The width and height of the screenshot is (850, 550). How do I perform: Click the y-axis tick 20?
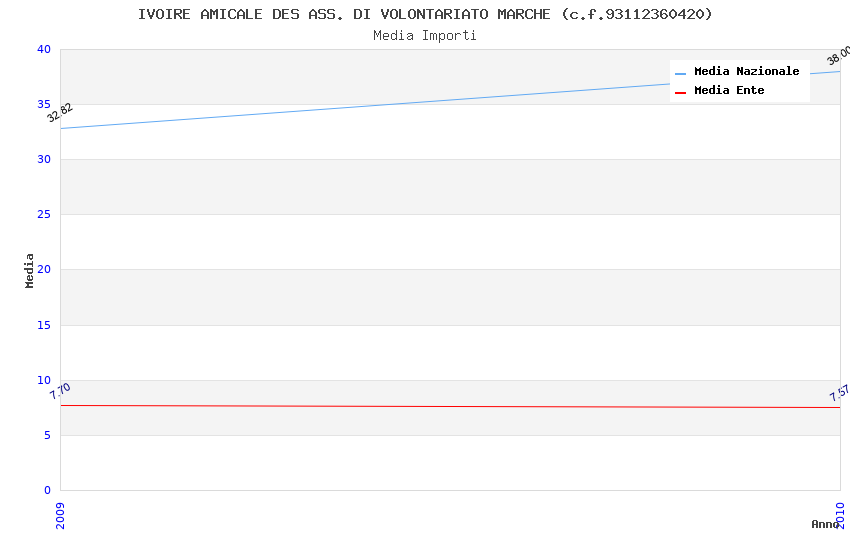tap(44, 269)
